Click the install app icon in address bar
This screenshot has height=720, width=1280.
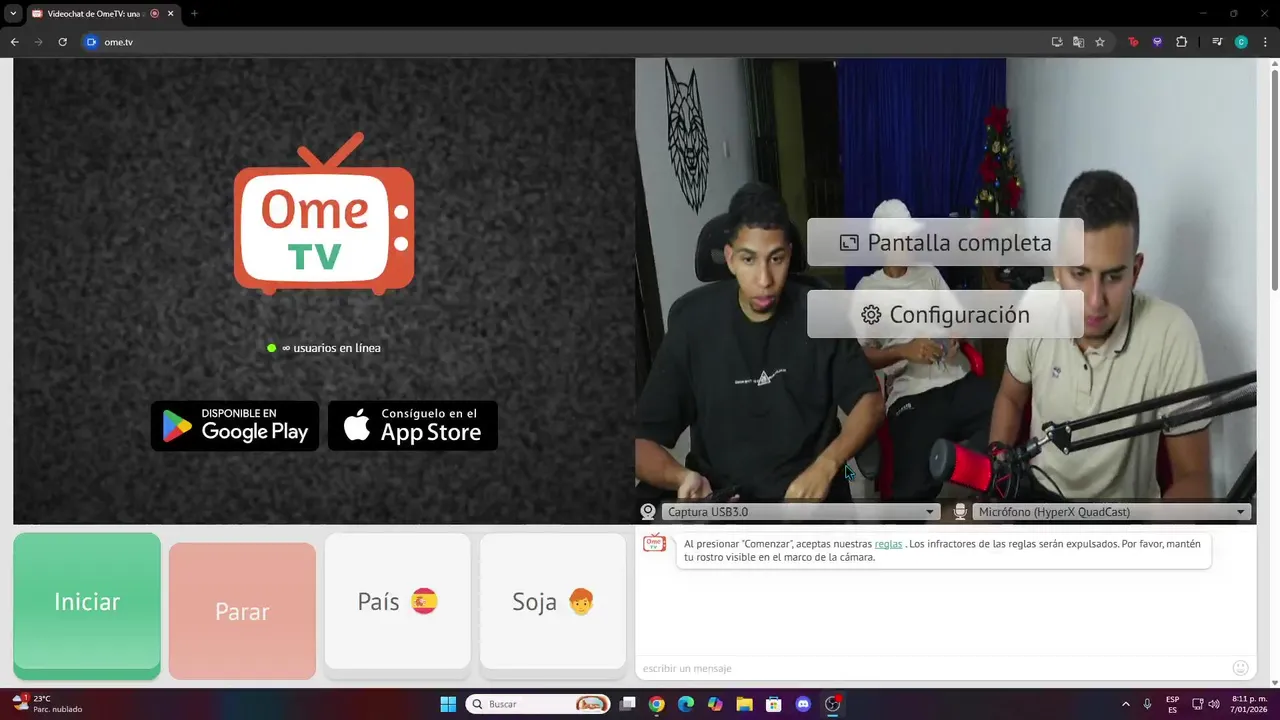pos(1057,42)
